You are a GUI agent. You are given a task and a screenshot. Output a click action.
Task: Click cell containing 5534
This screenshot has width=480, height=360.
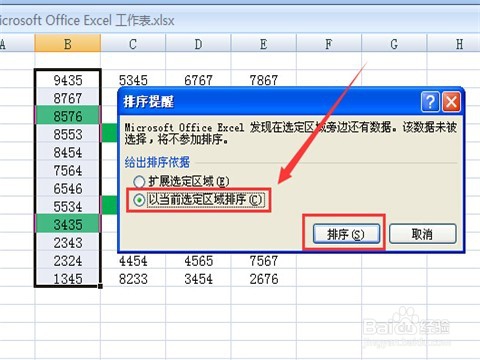click(68, 206)
